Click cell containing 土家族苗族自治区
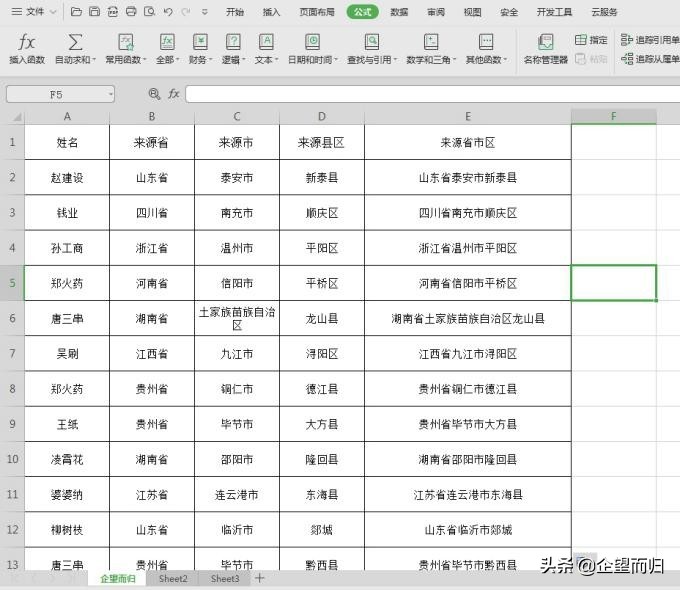The image size is (680, 590). point(237,318)
